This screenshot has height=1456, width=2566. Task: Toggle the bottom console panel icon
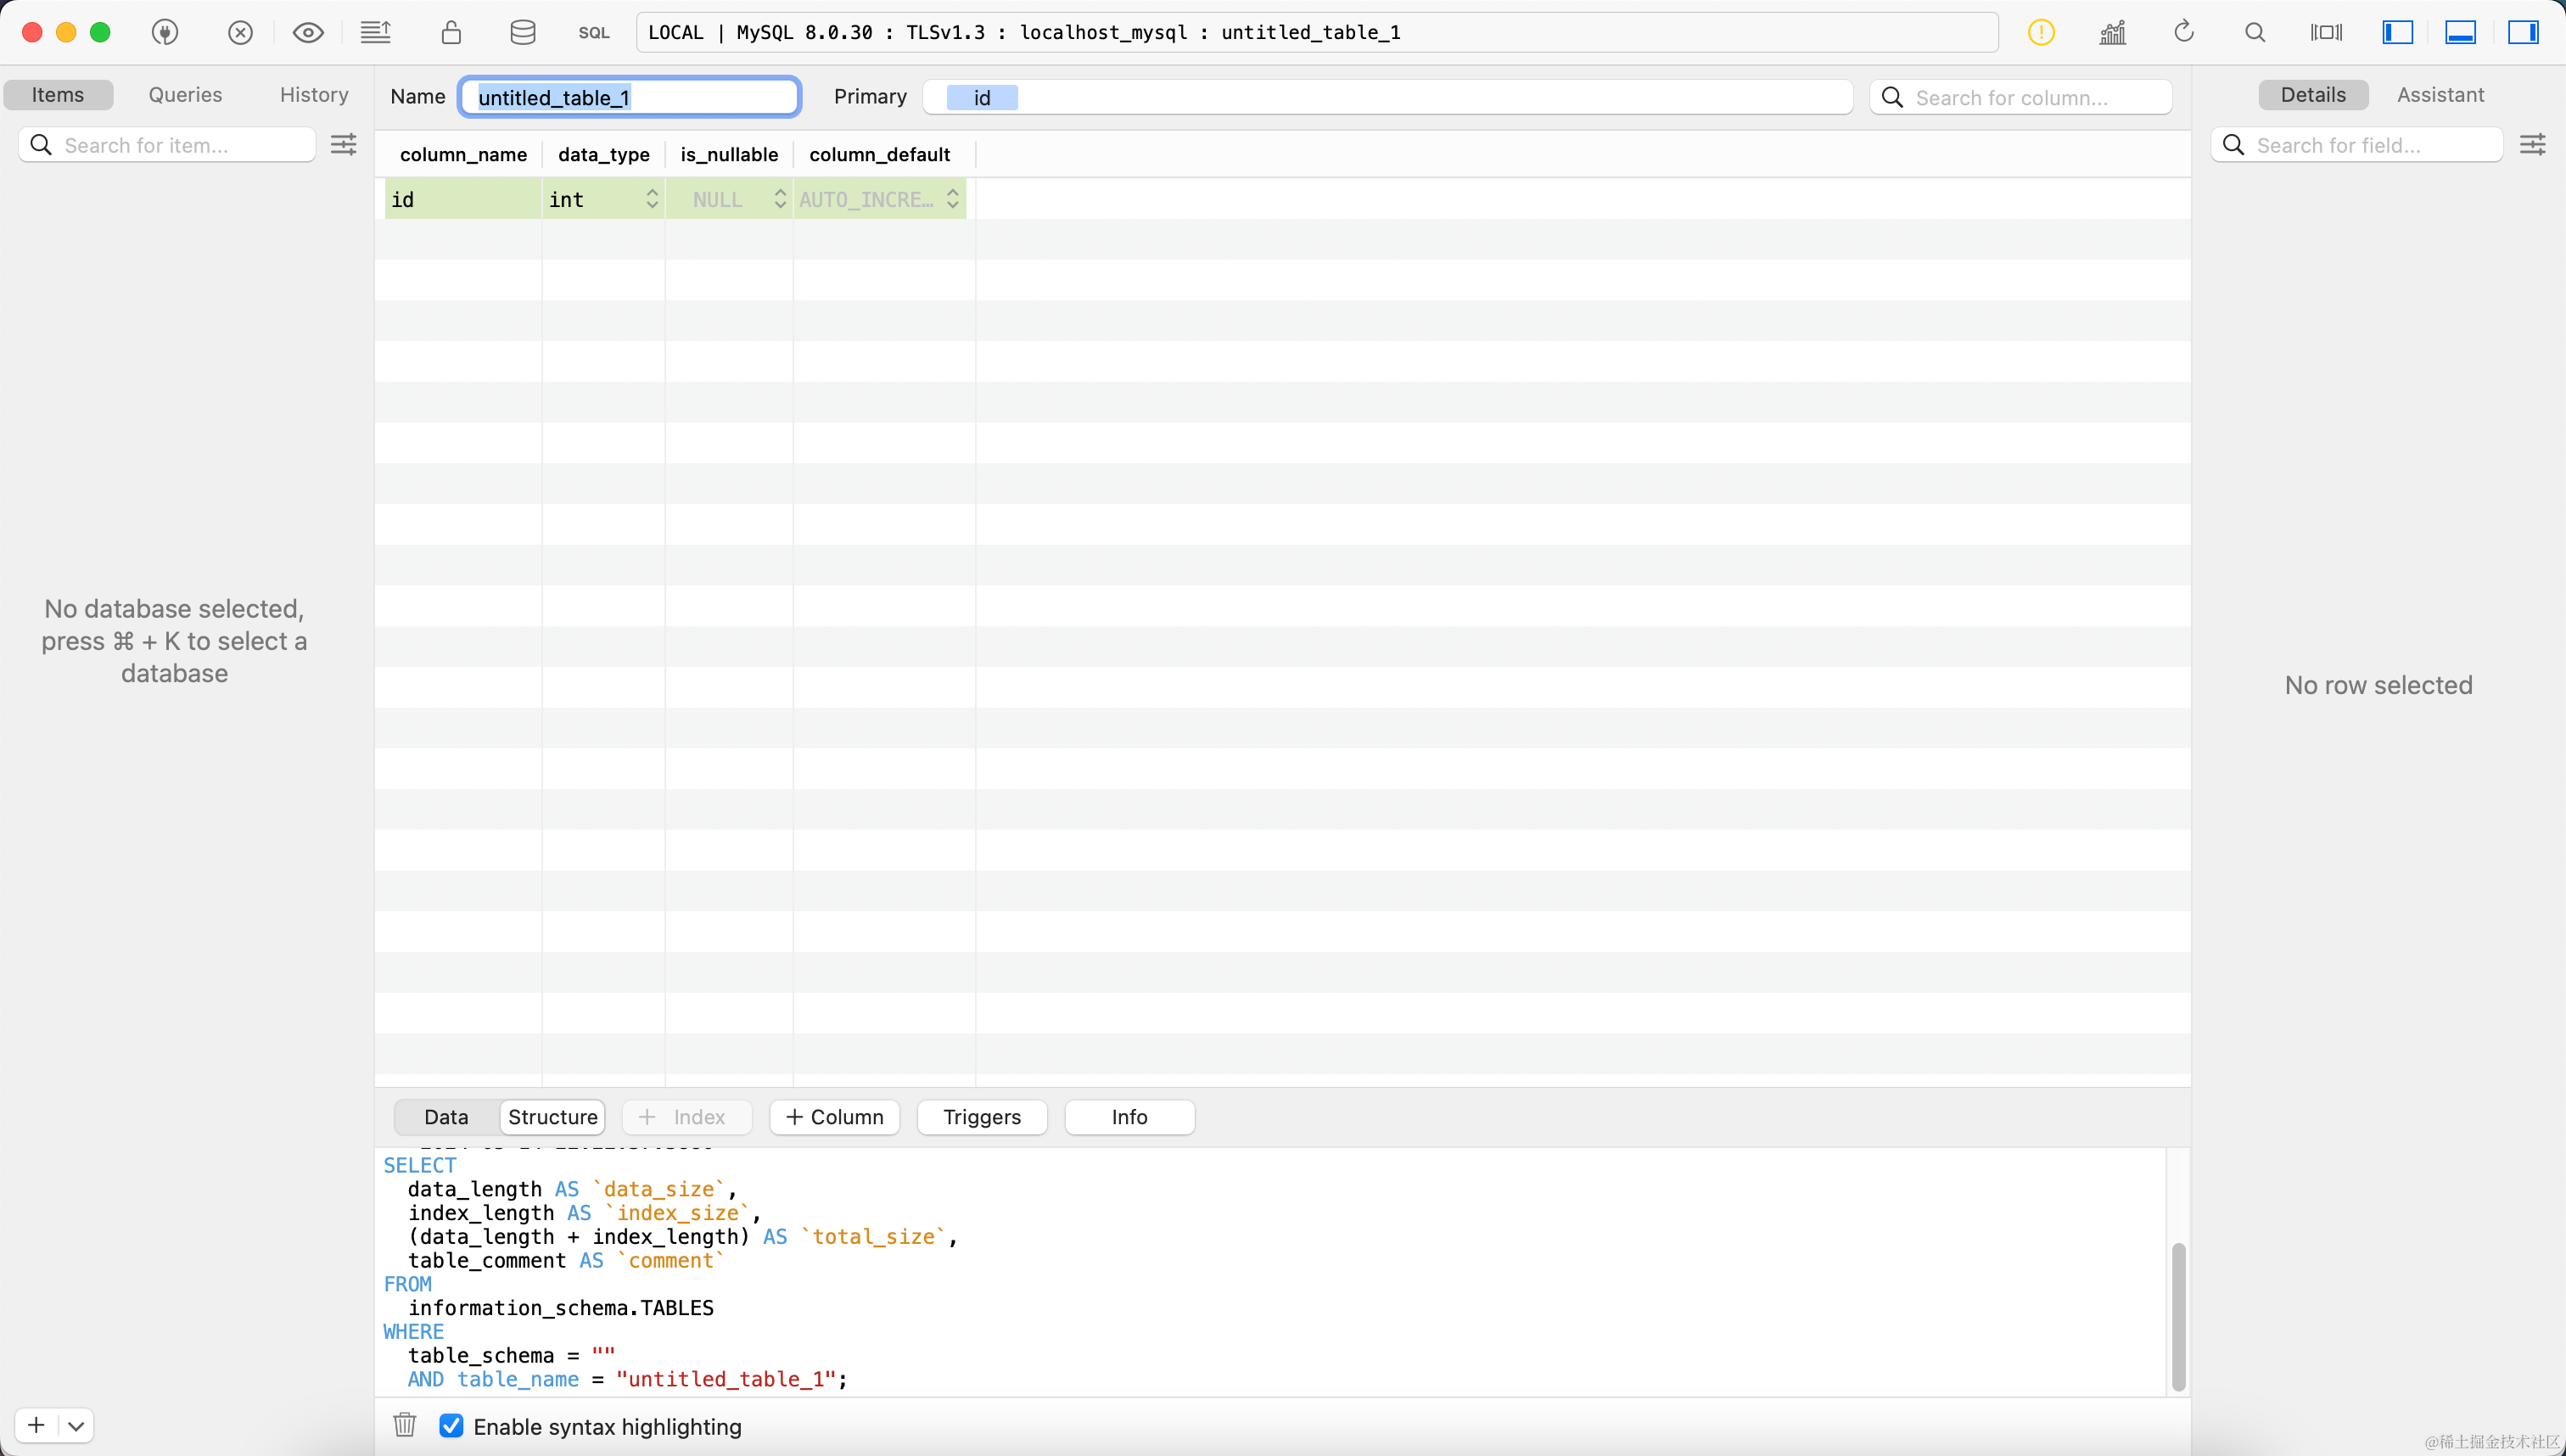[2460, 33]
